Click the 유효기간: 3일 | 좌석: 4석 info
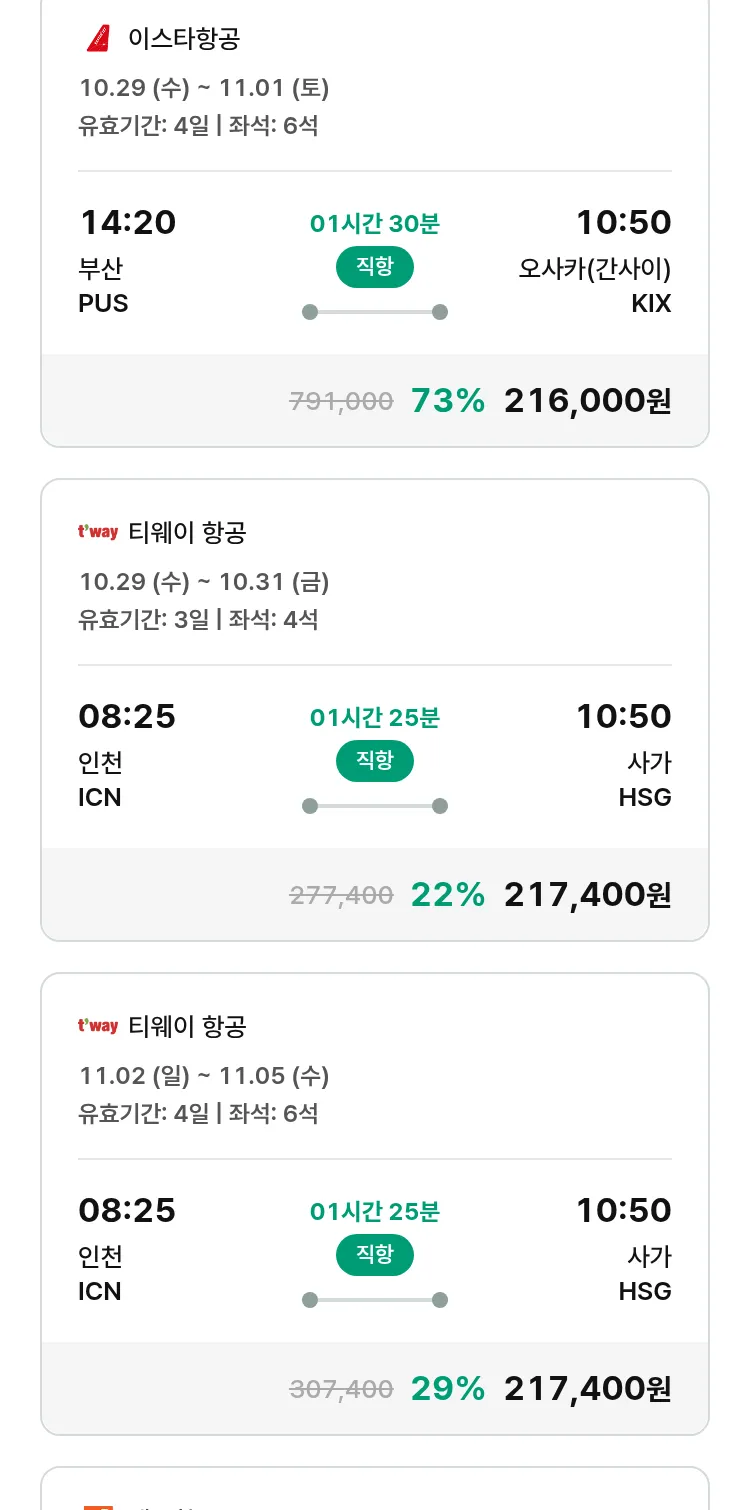The image size is (750, 1510). [198, 619]
